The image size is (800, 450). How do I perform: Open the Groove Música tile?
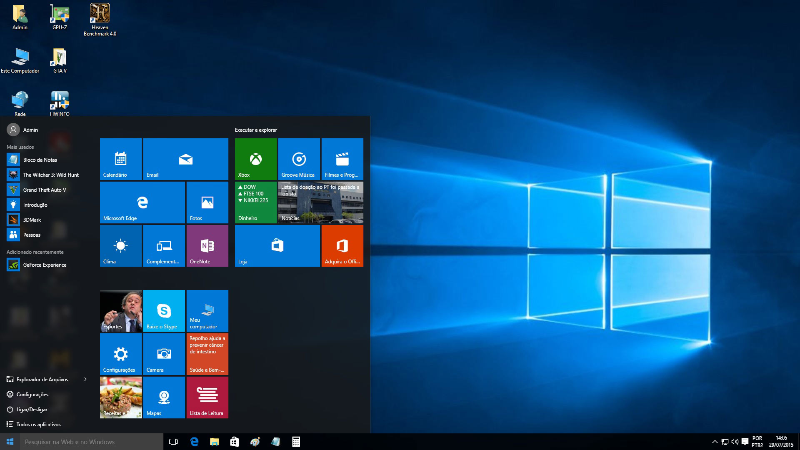pos(299,159)
